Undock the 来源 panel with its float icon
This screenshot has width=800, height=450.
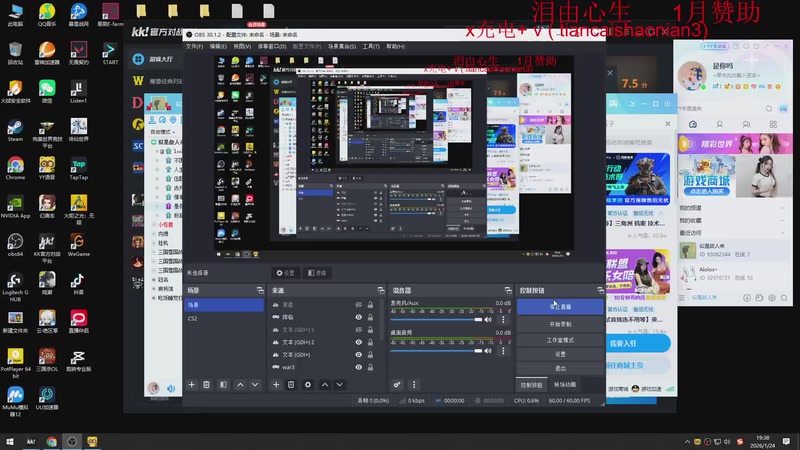click(x=381, y=290)
